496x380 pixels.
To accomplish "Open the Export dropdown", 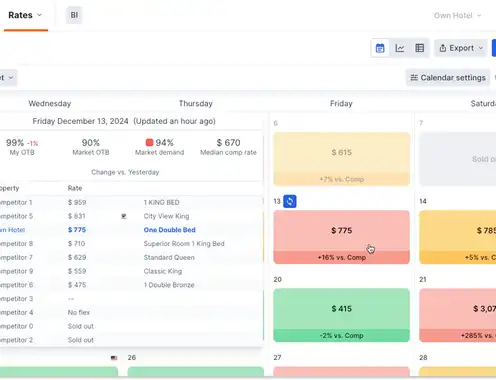I will [461, 48].
